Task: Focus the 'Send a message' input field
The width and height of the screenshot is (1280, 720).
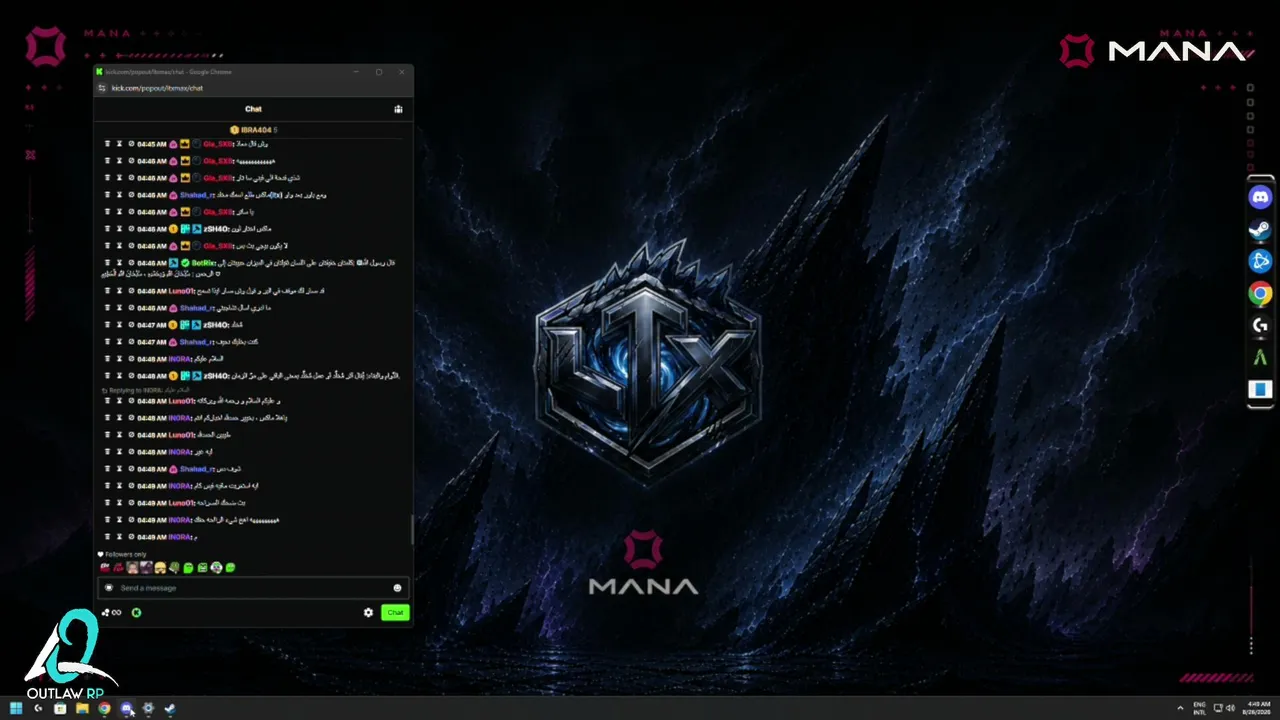Action: click(254, 588)
